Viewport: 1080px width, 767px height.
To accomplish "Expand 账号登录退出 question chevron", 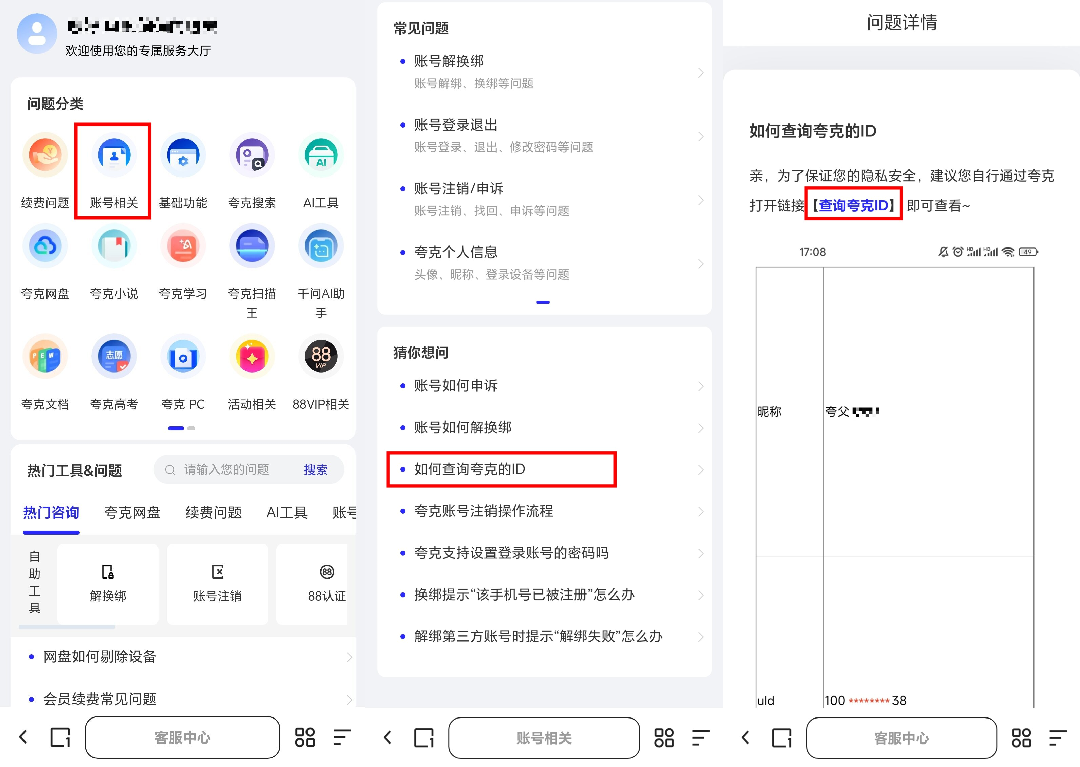I will point(700,136).
